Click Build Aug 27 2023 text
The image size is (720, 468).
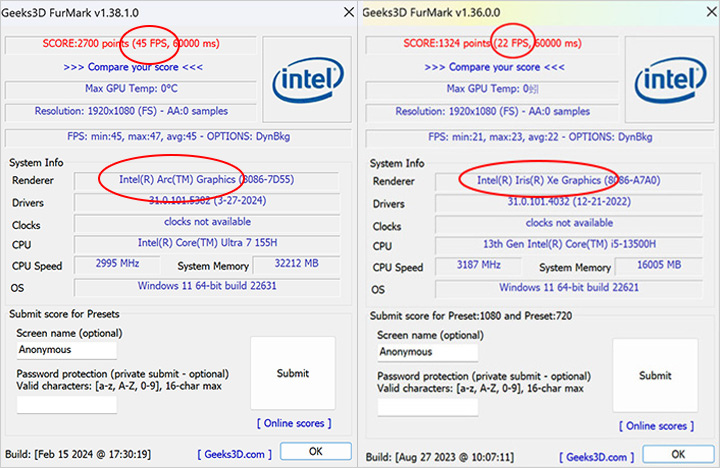coord(439,457)
